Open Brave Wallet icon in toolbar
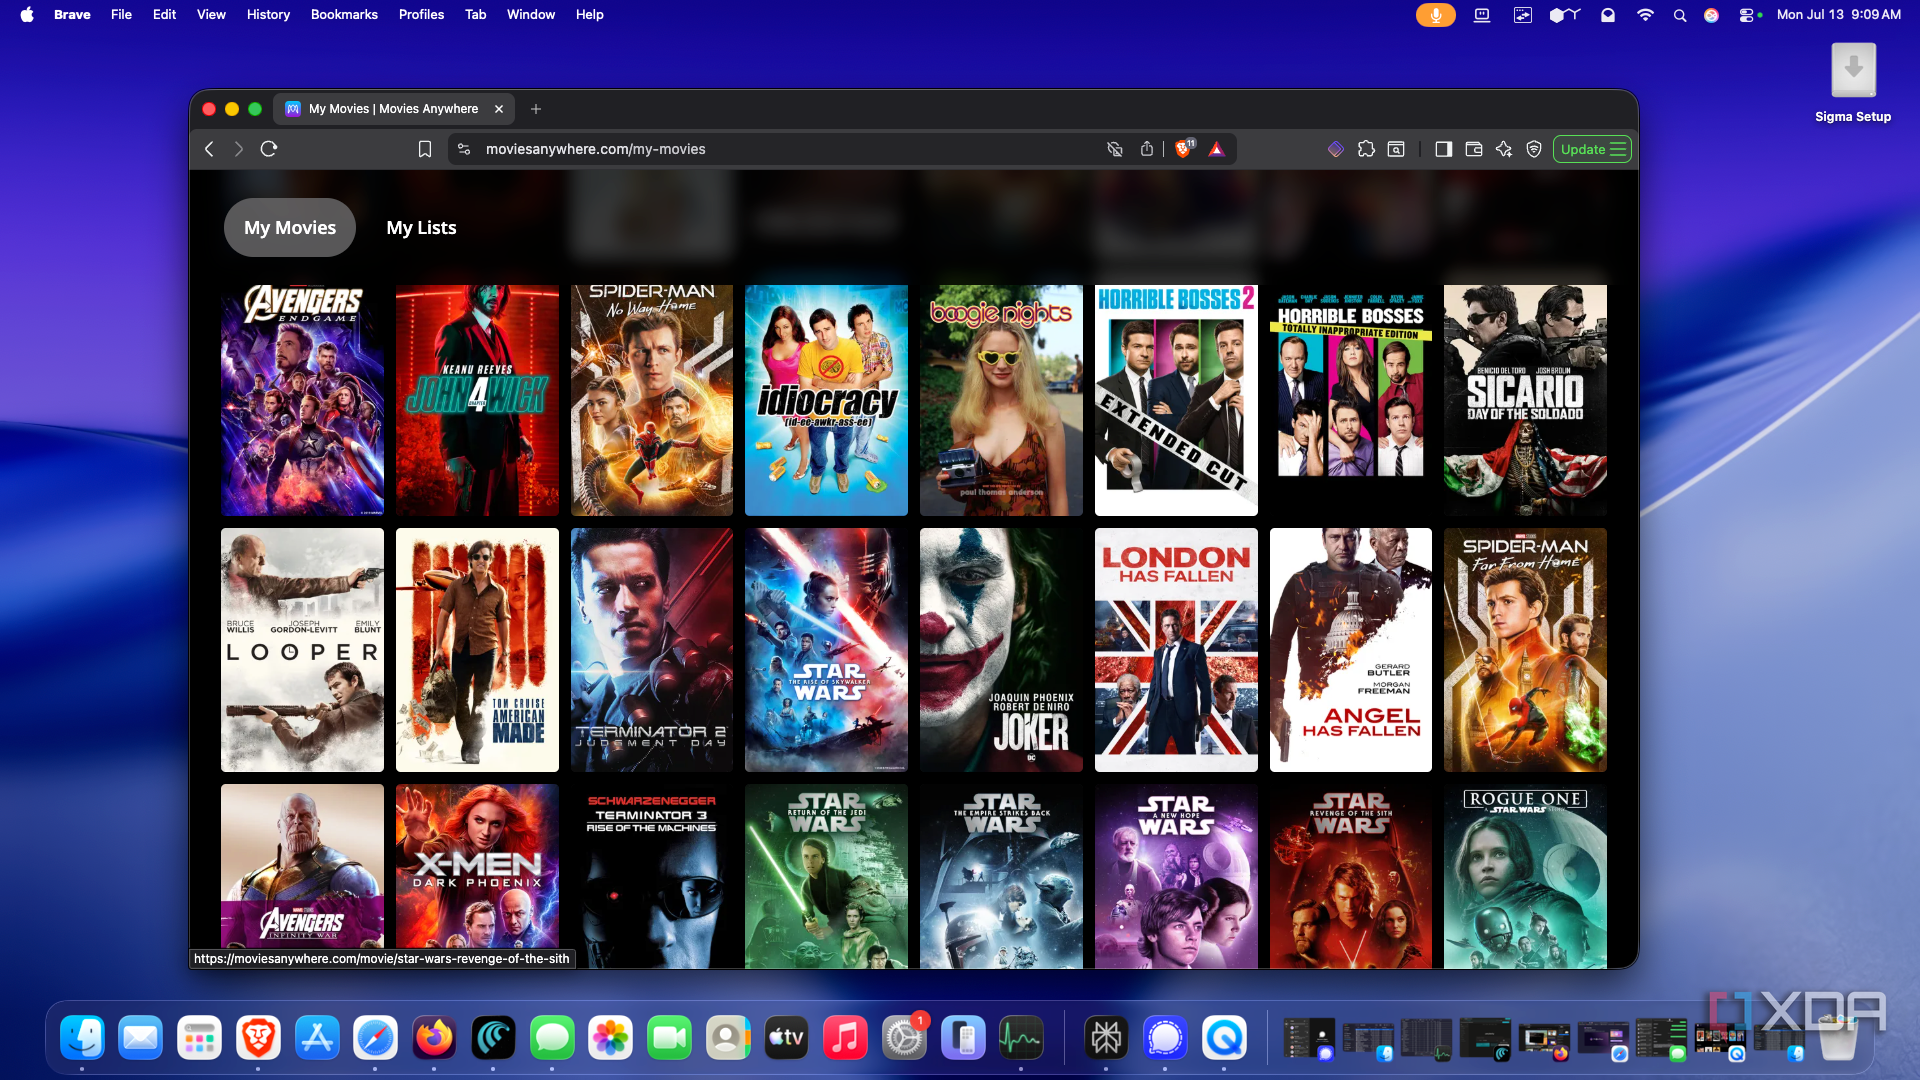The width and height of the screenshot is (1920, 1080). pos(1474,149)
